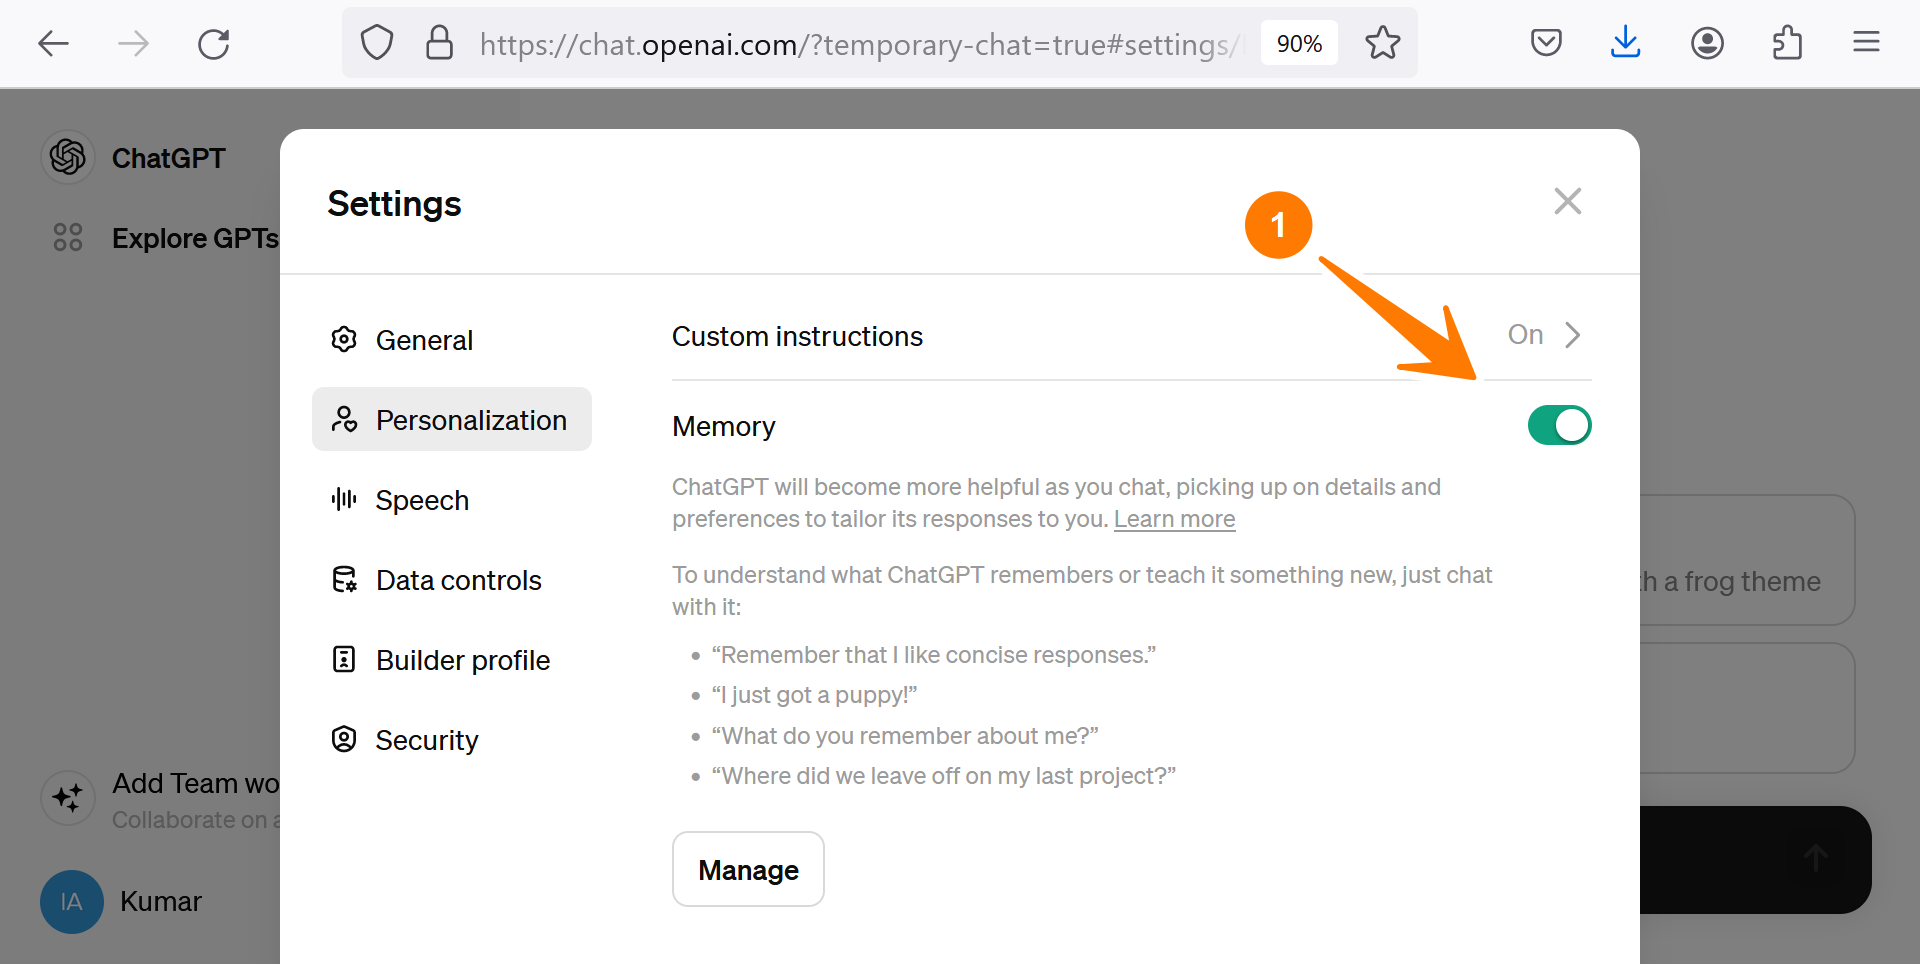The width and height of the screenshot is (1920, 964).
Task: Select the Data controls icon
Action: coord(344,579)
